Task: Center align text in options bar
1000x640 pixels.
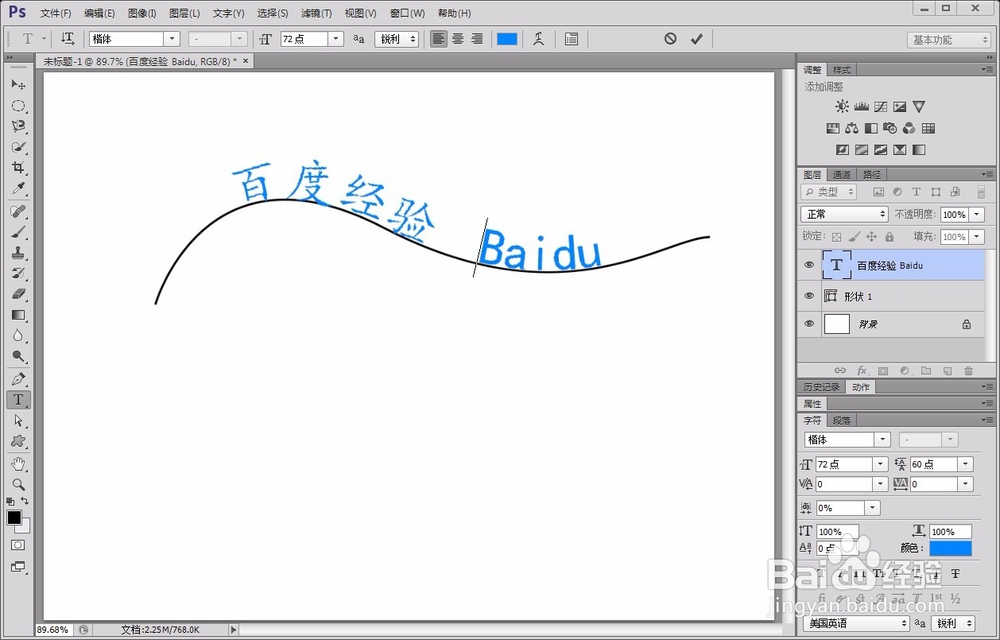Action: pos(458,39)
